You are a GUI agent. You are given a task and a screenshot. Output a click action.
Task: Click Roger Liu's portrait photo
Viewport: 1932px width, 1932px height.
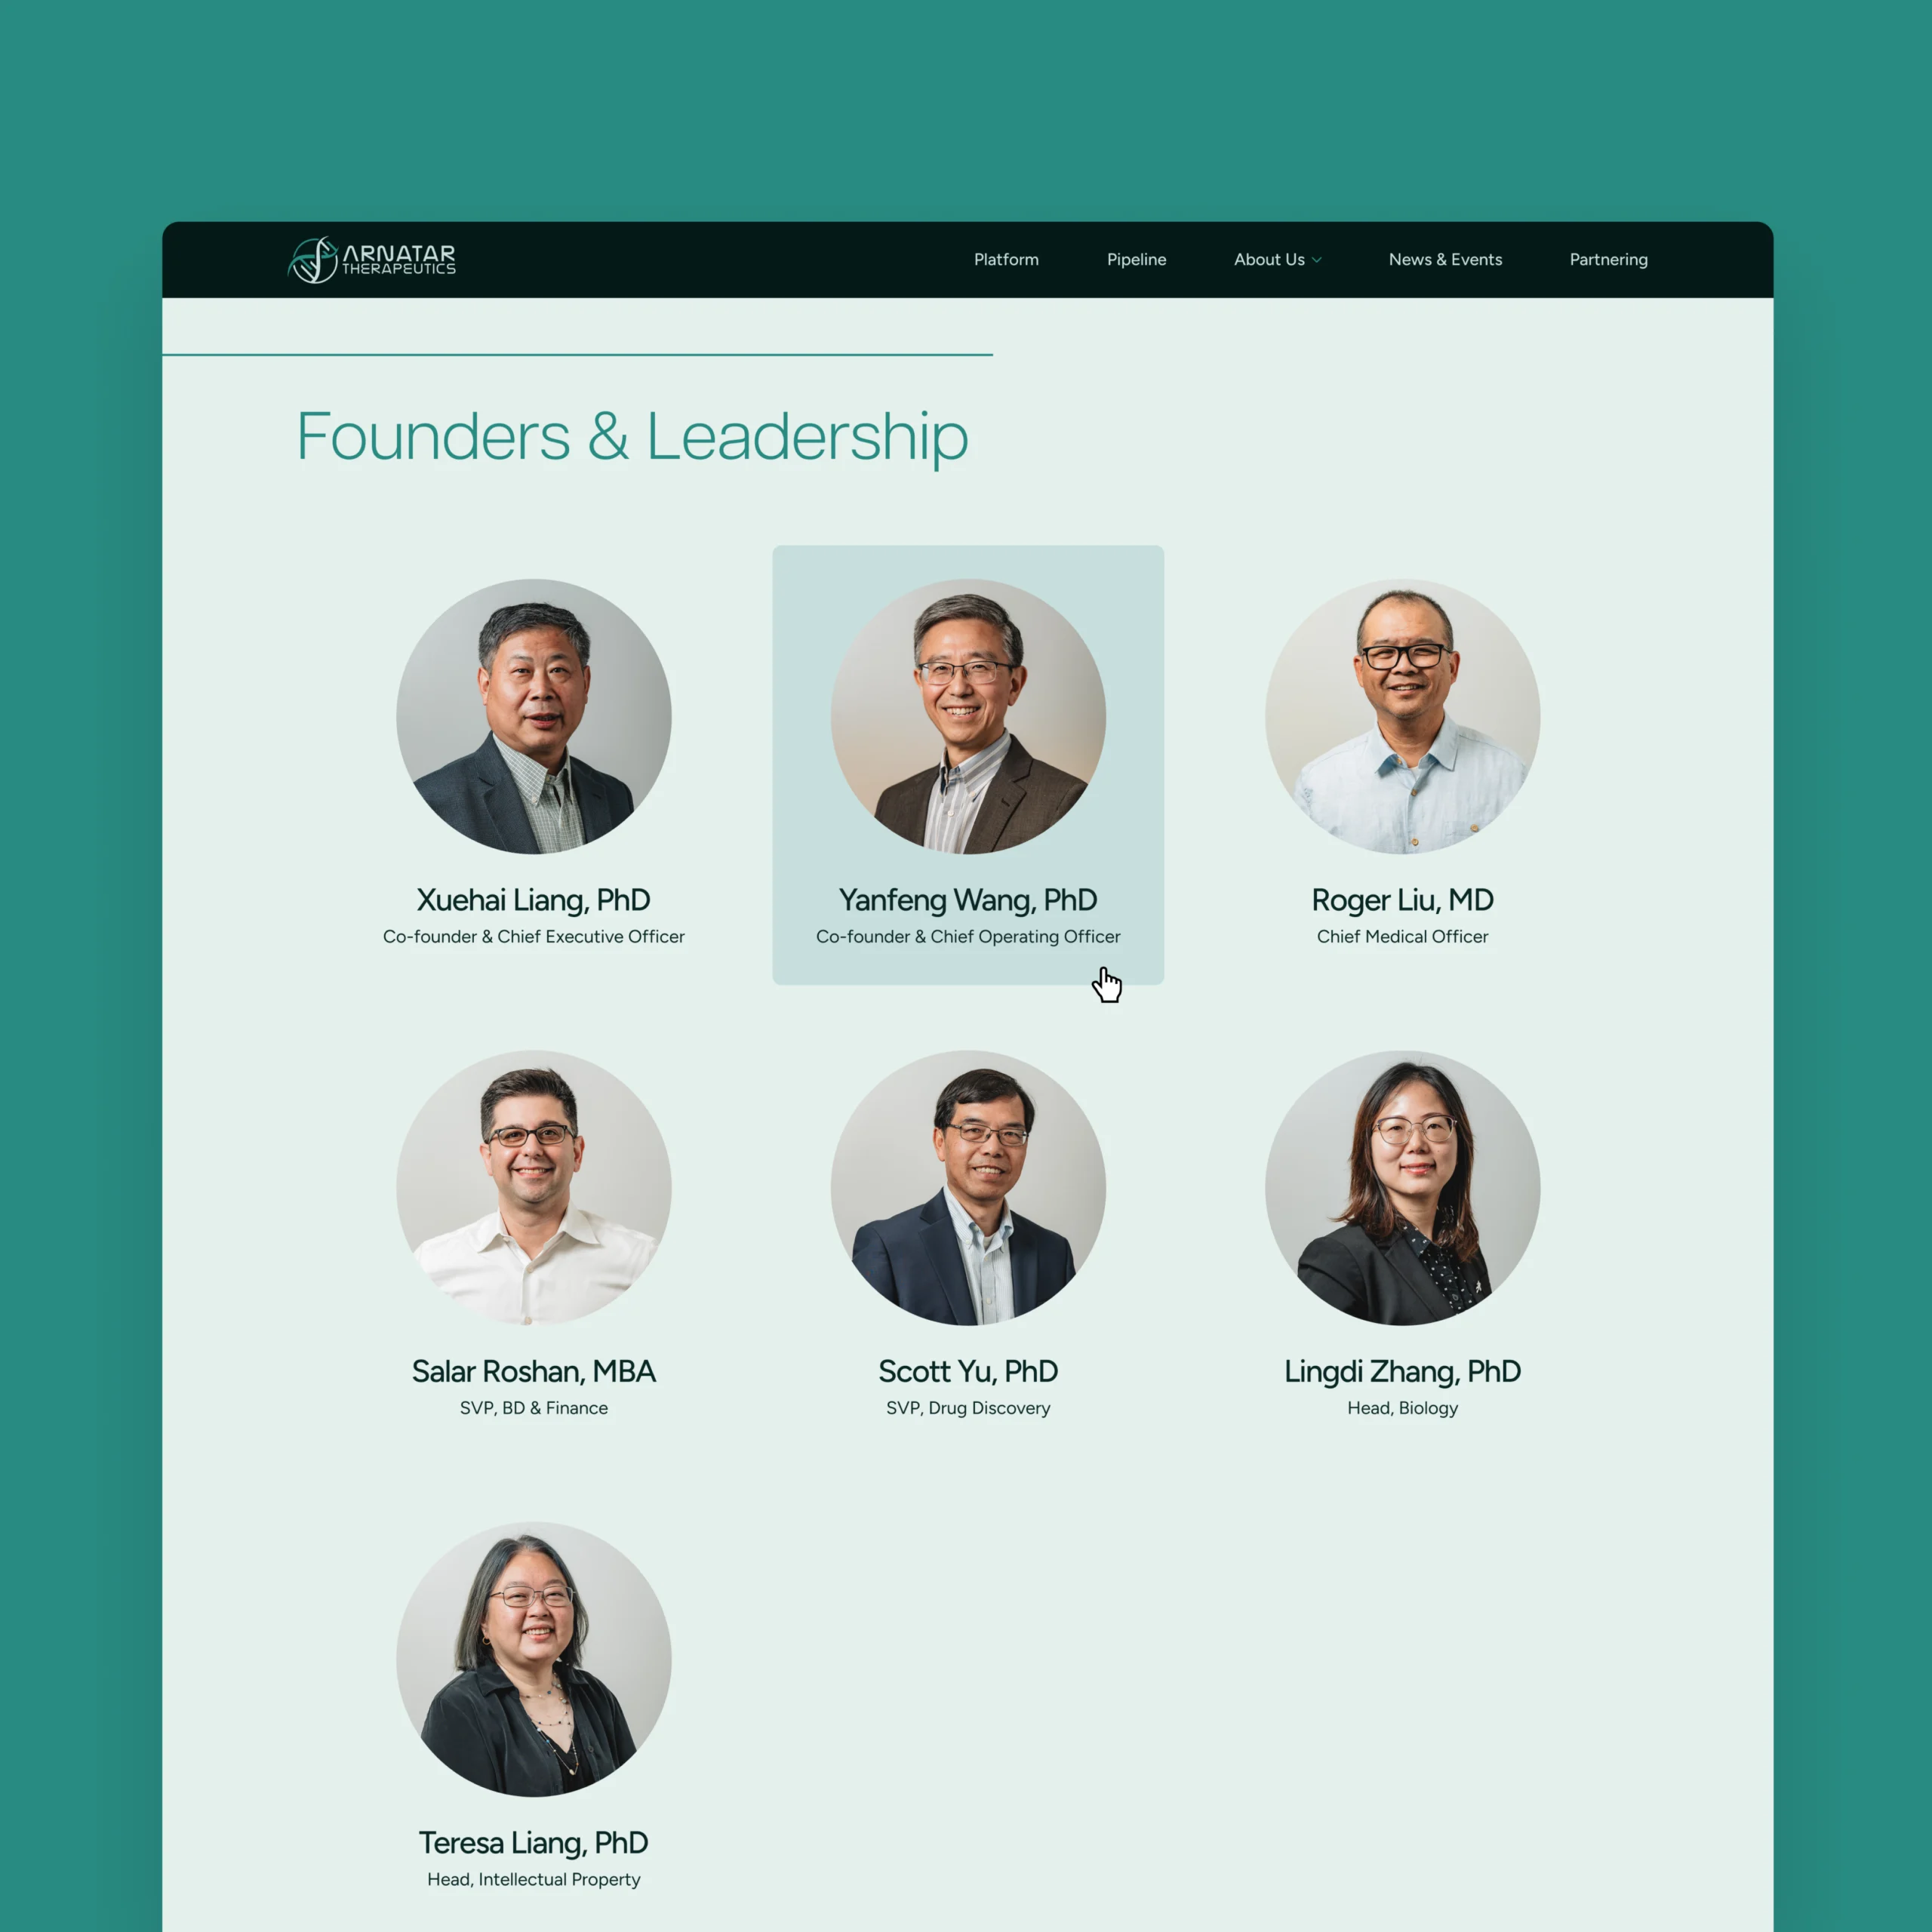1402,716
